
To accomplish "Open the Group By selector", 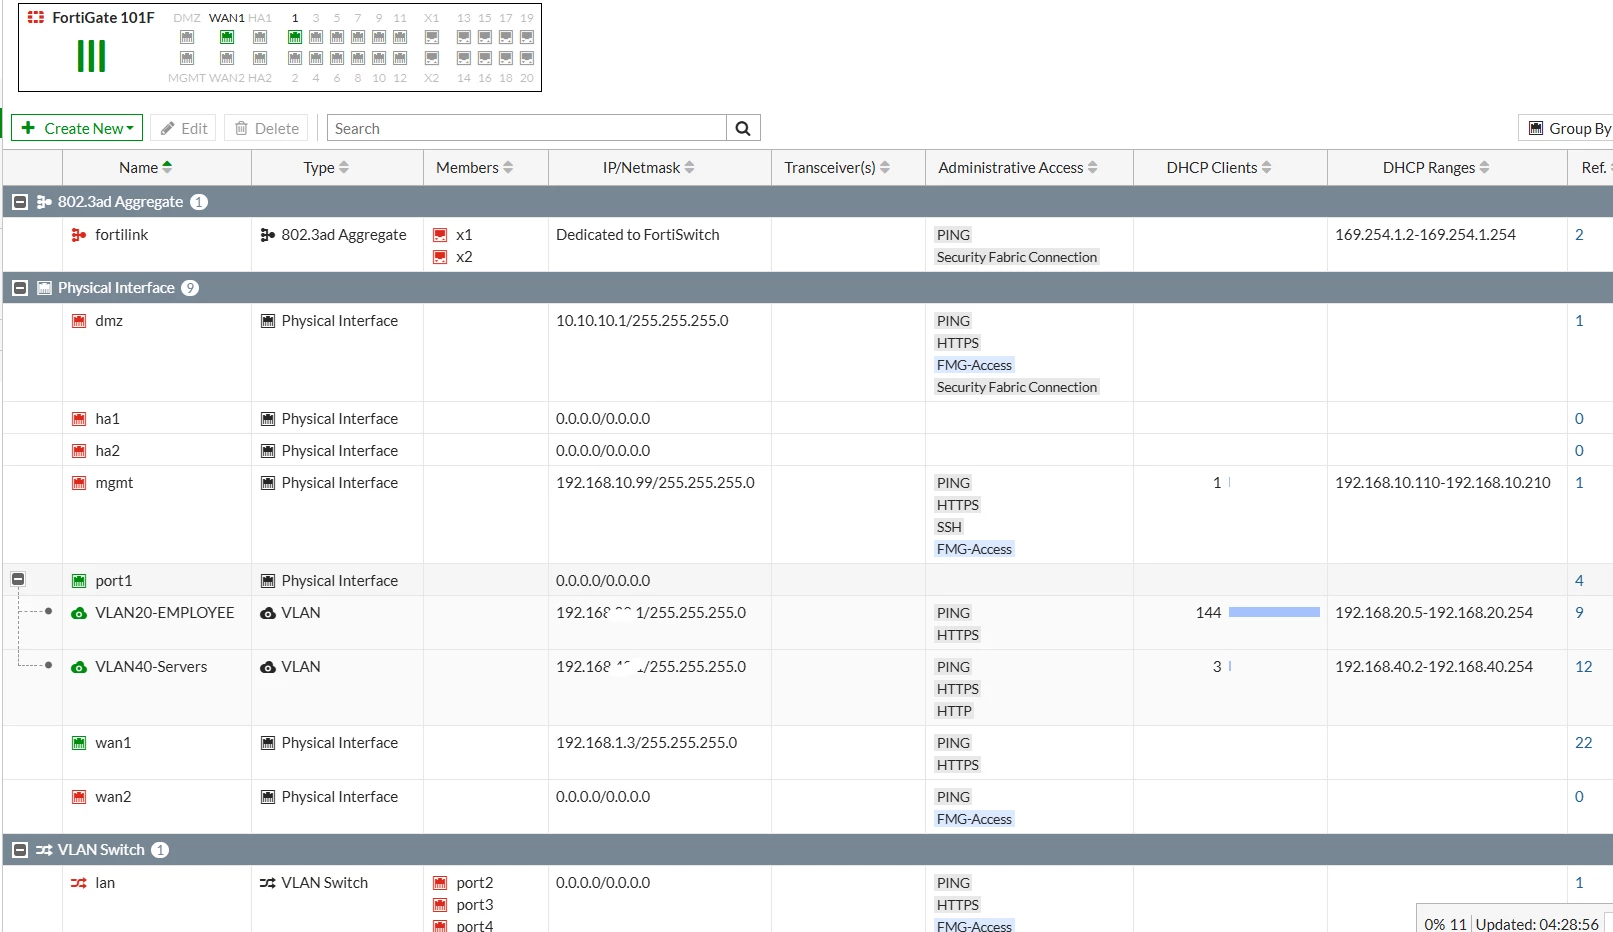I will pos(1566,128).
